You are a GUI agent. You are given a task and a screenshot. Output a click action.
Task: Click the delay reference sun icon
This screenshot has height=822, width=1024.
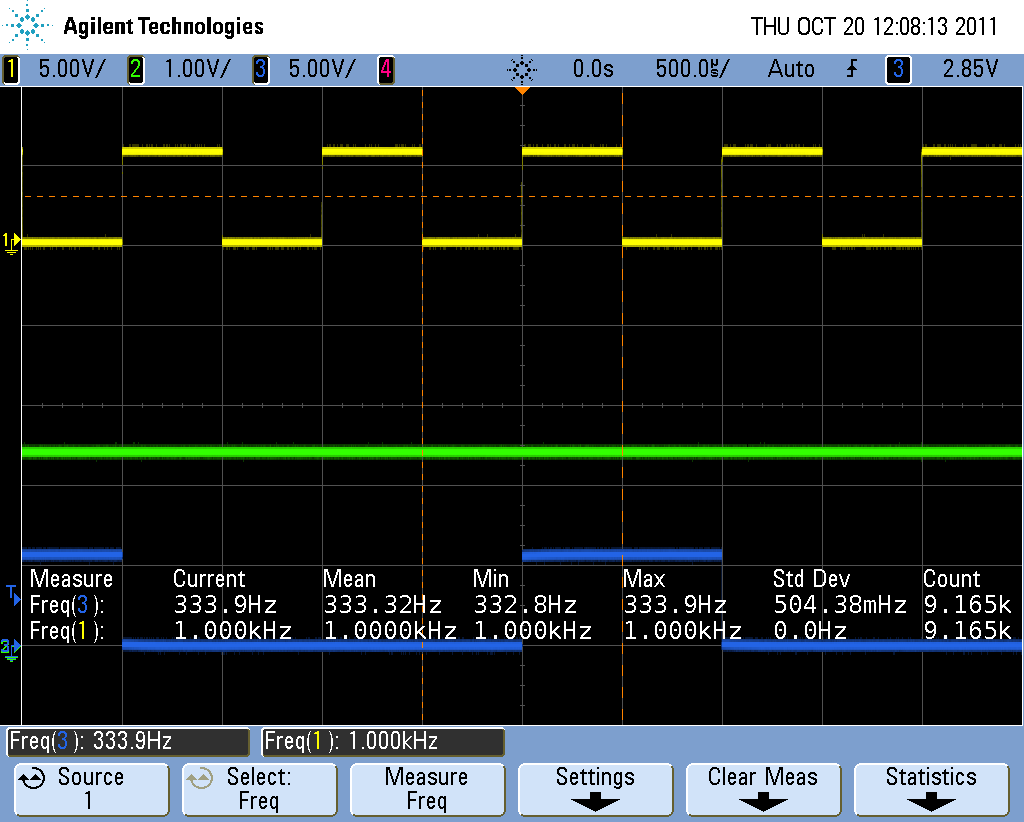(x=522, y=69)
